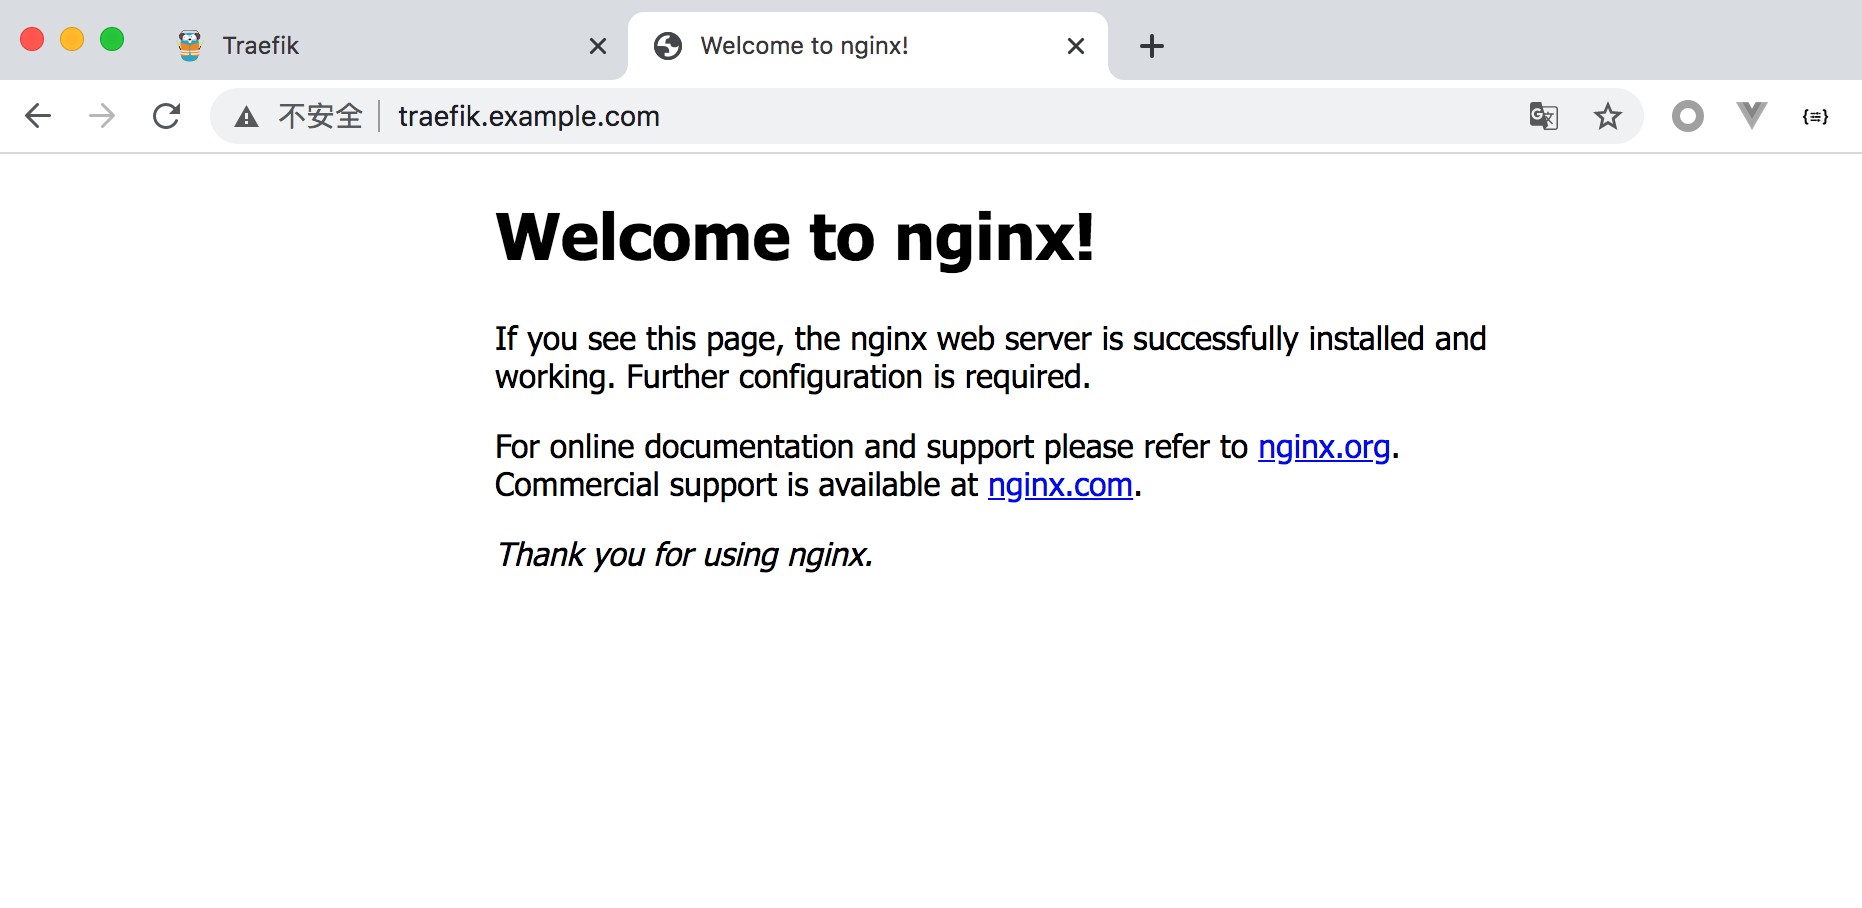Image resolution: width=1862 pixels, height=908 pixels.
Task: Go back to the previous page
Action: coord(38,116)
